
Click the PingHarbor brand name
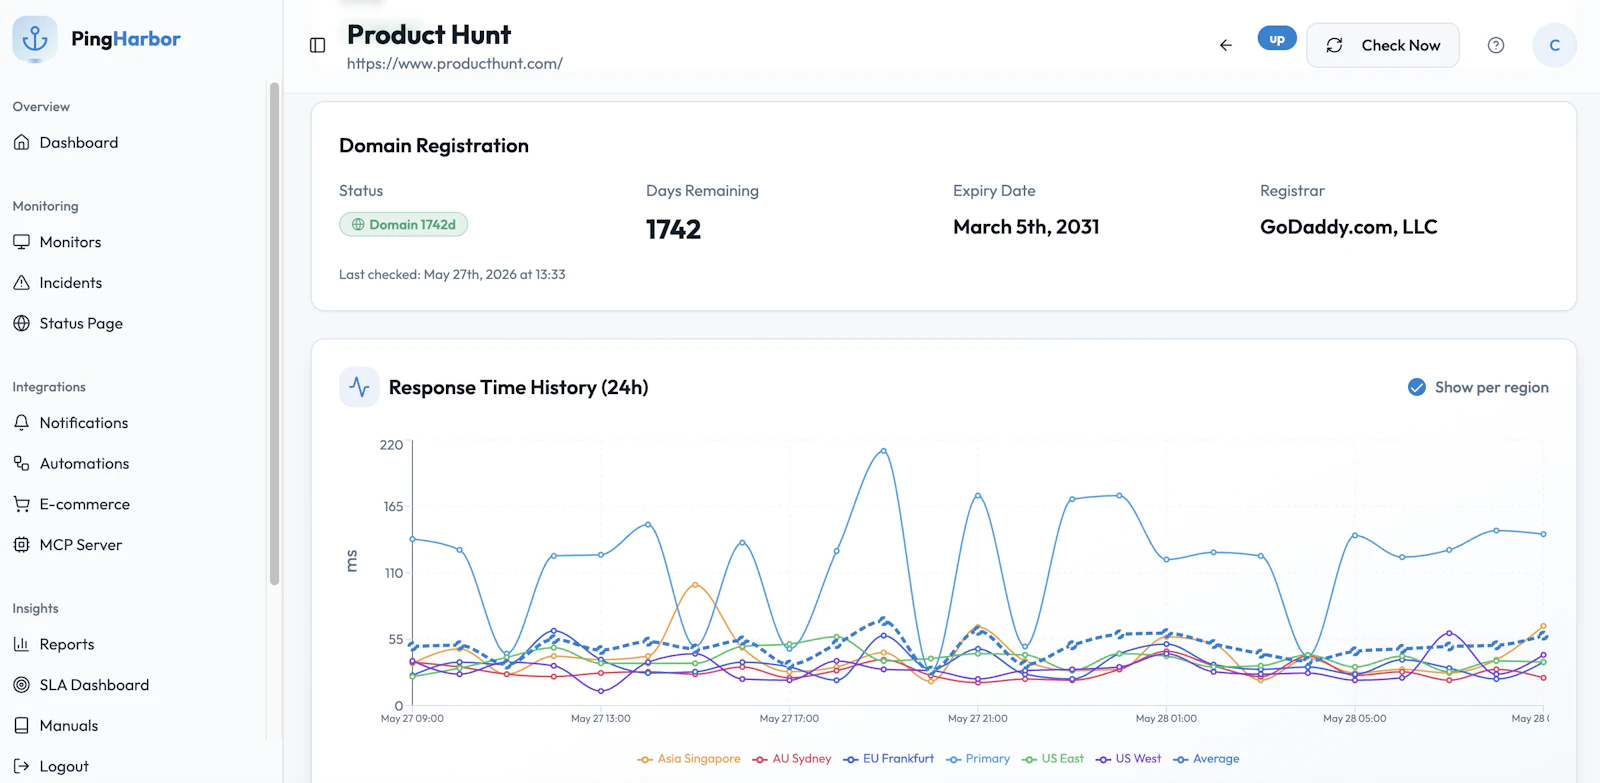tap(126, 39)
